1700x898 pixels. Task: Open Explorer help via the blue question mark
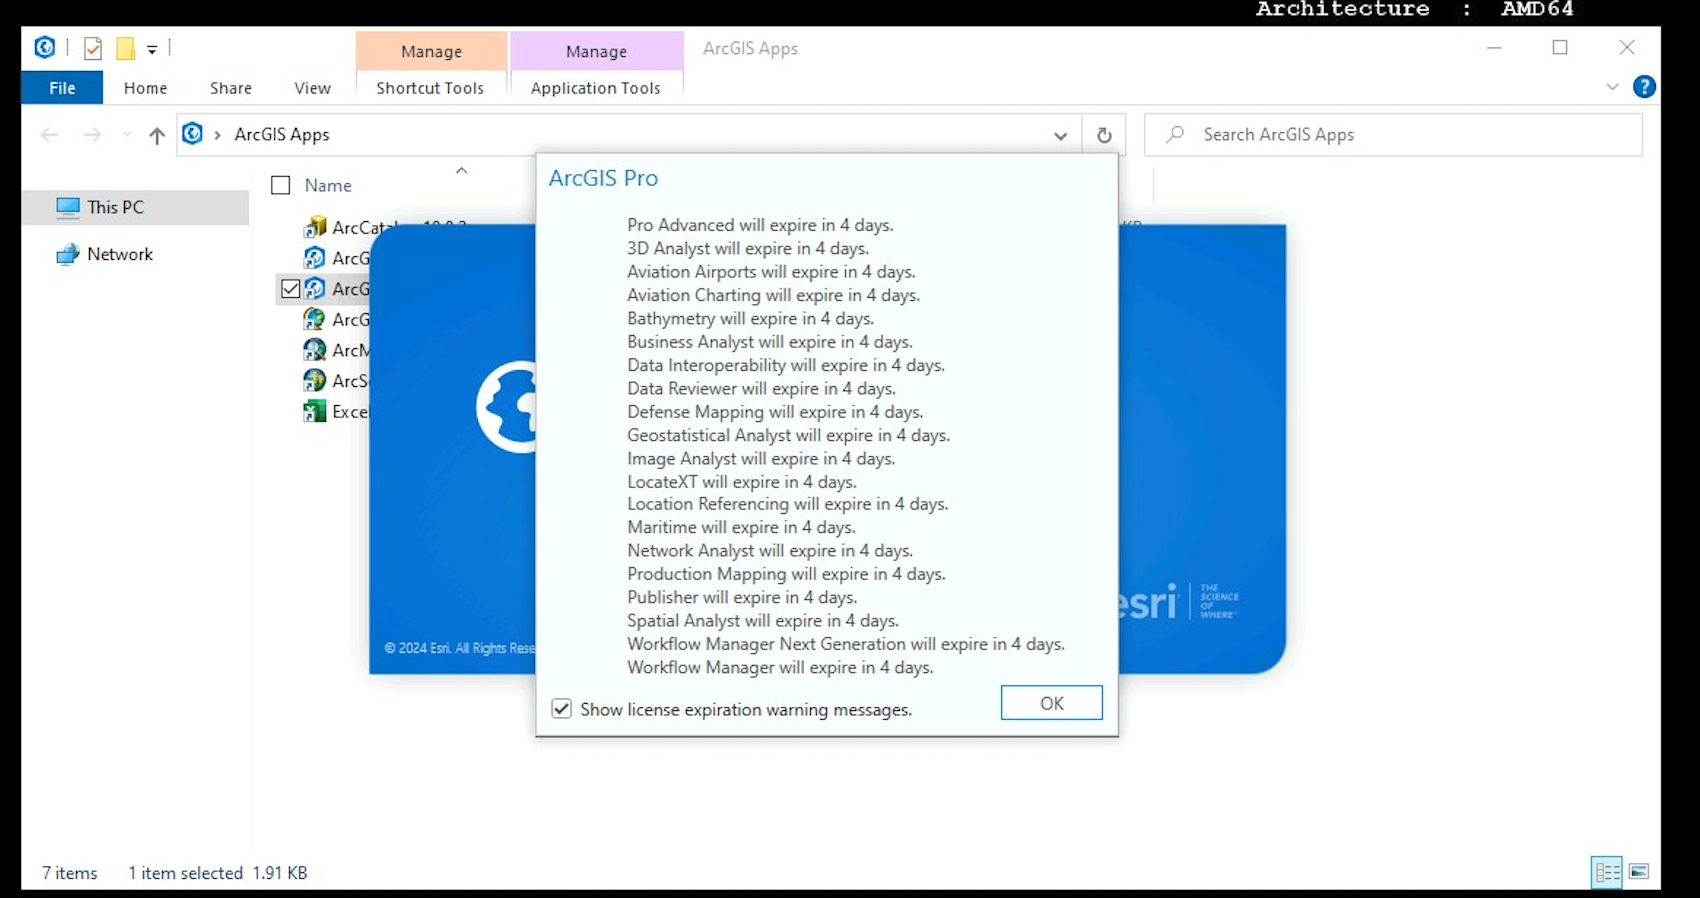pyautogui.click(x=1644, y=87)
